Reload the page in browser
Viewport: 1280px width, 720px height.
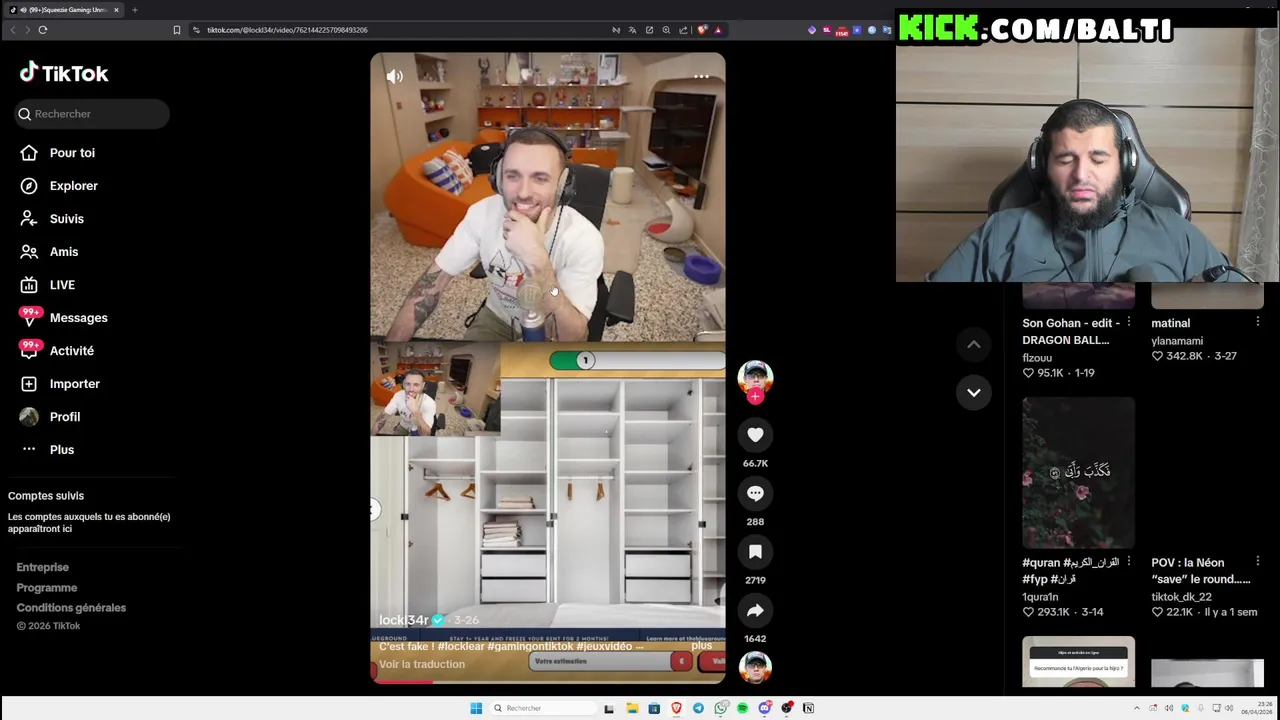(x=43, y=30)
